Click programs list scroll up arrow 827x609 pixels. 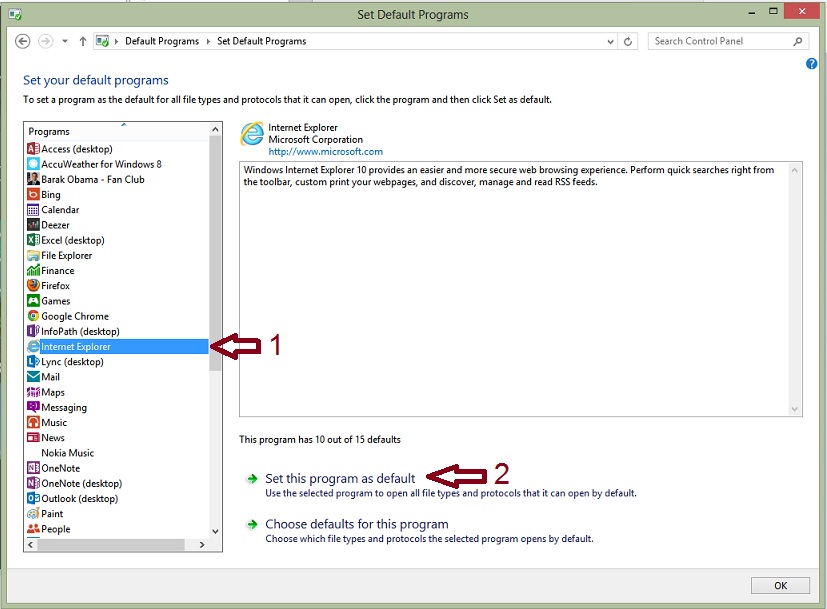pos(215,129)
